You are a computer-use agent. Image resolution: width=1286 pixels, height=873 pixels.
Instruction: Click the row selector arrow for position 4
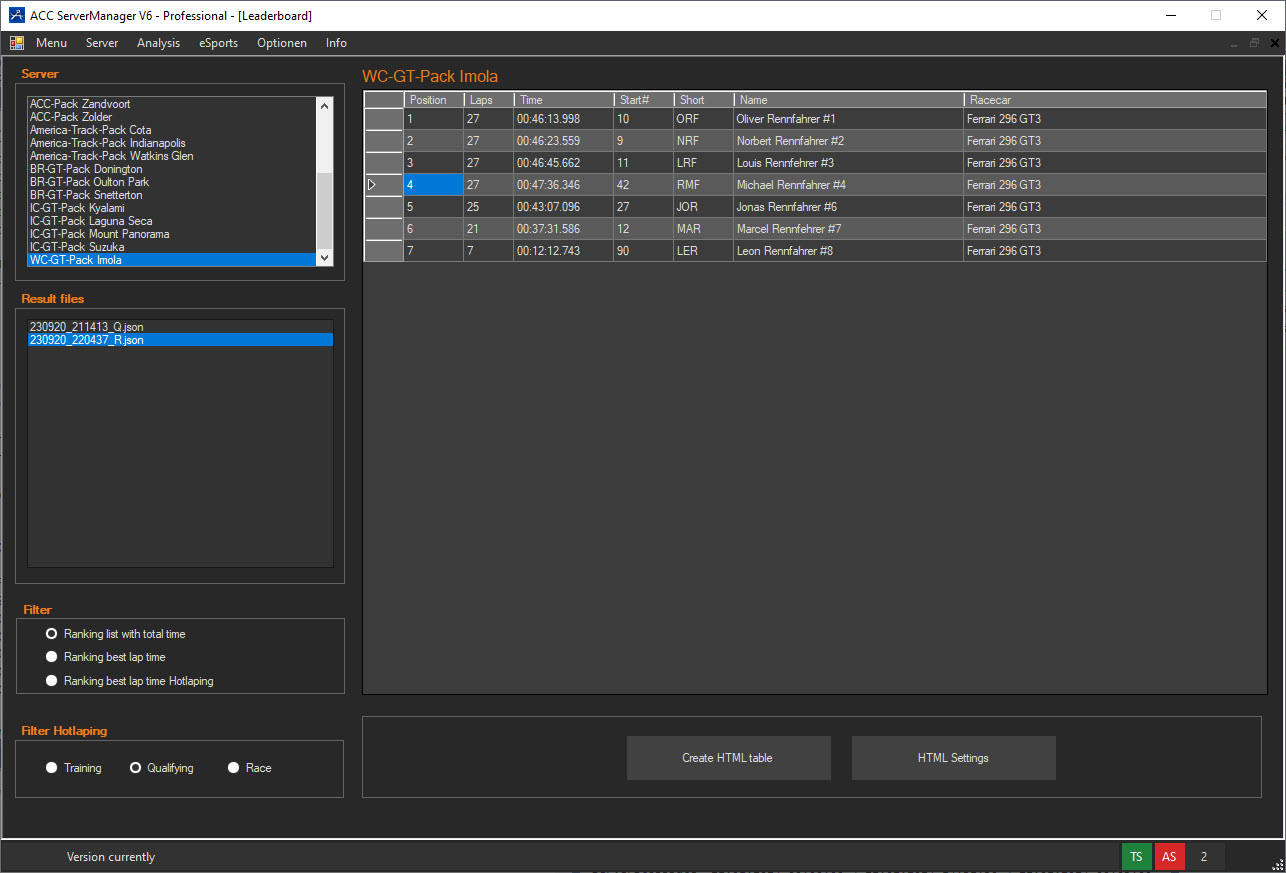(373, 185)
